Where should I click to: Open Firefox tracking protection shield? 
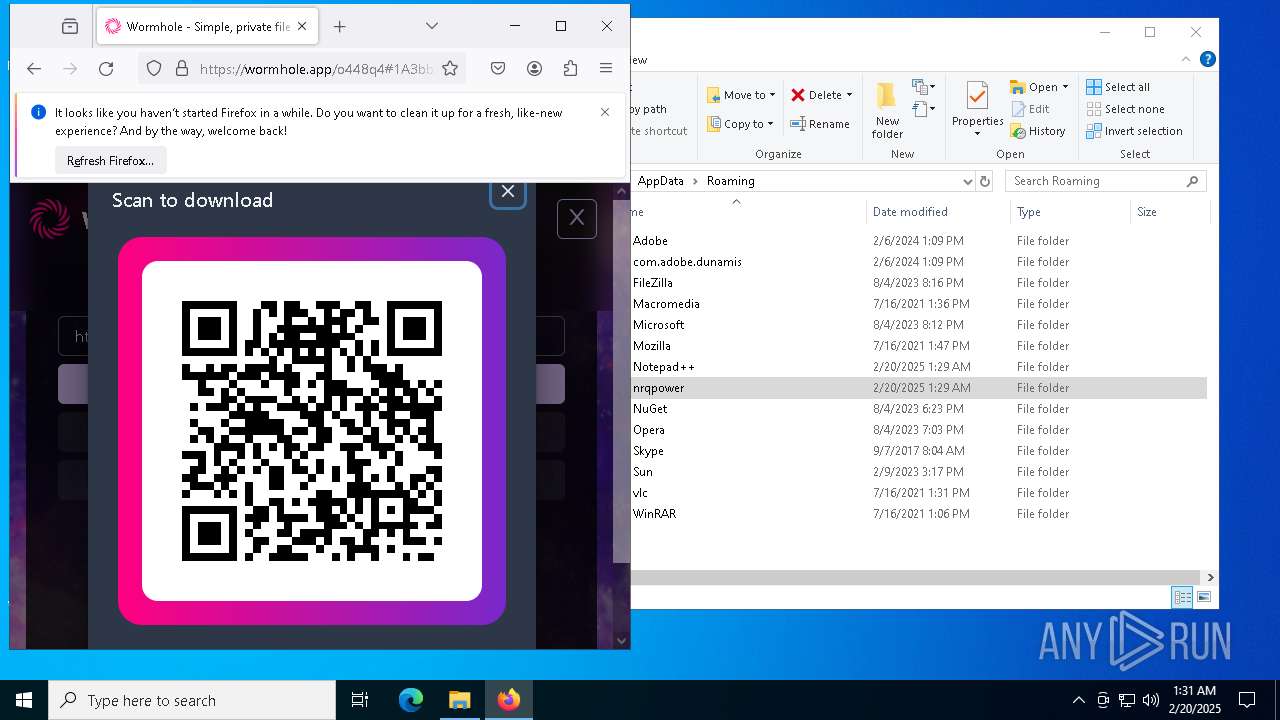pos(154,68)
